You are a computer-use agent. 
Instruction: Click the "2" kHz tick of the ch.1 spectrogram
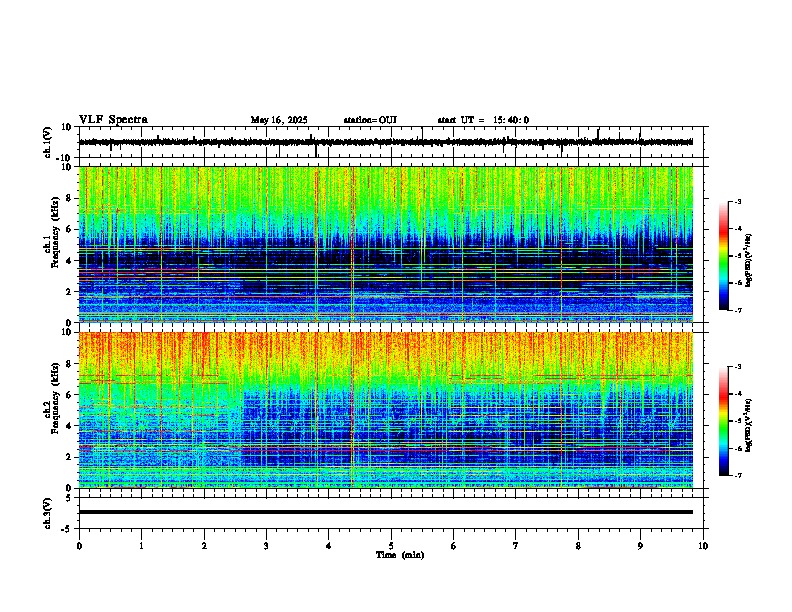(x=70, y=292)
